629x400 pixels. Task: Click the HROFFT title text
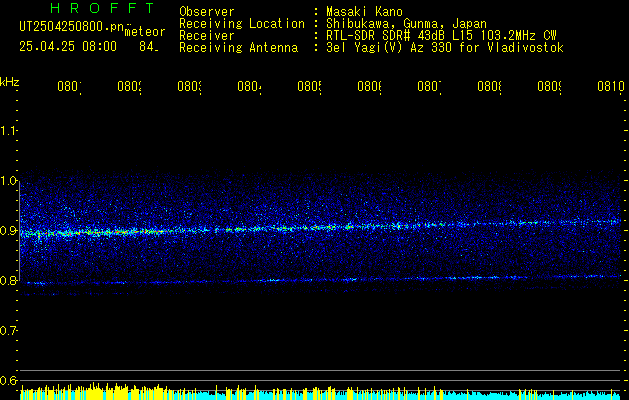click(102, 8)
